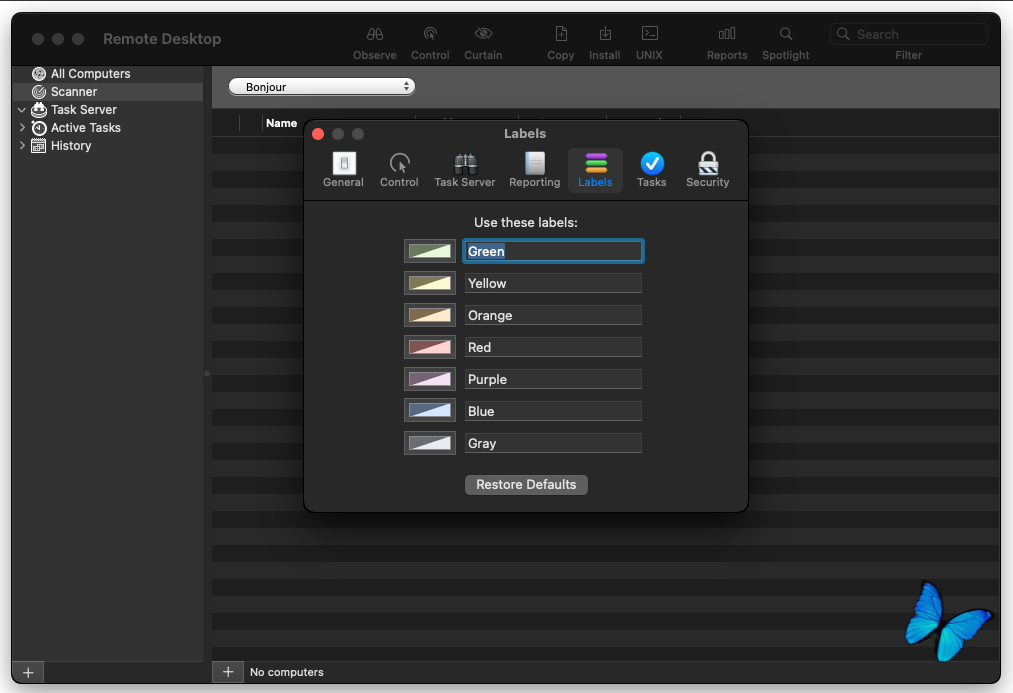1013x693 pixels.
Task: Click the Purple label name field
Action: [x=553, y=379]
